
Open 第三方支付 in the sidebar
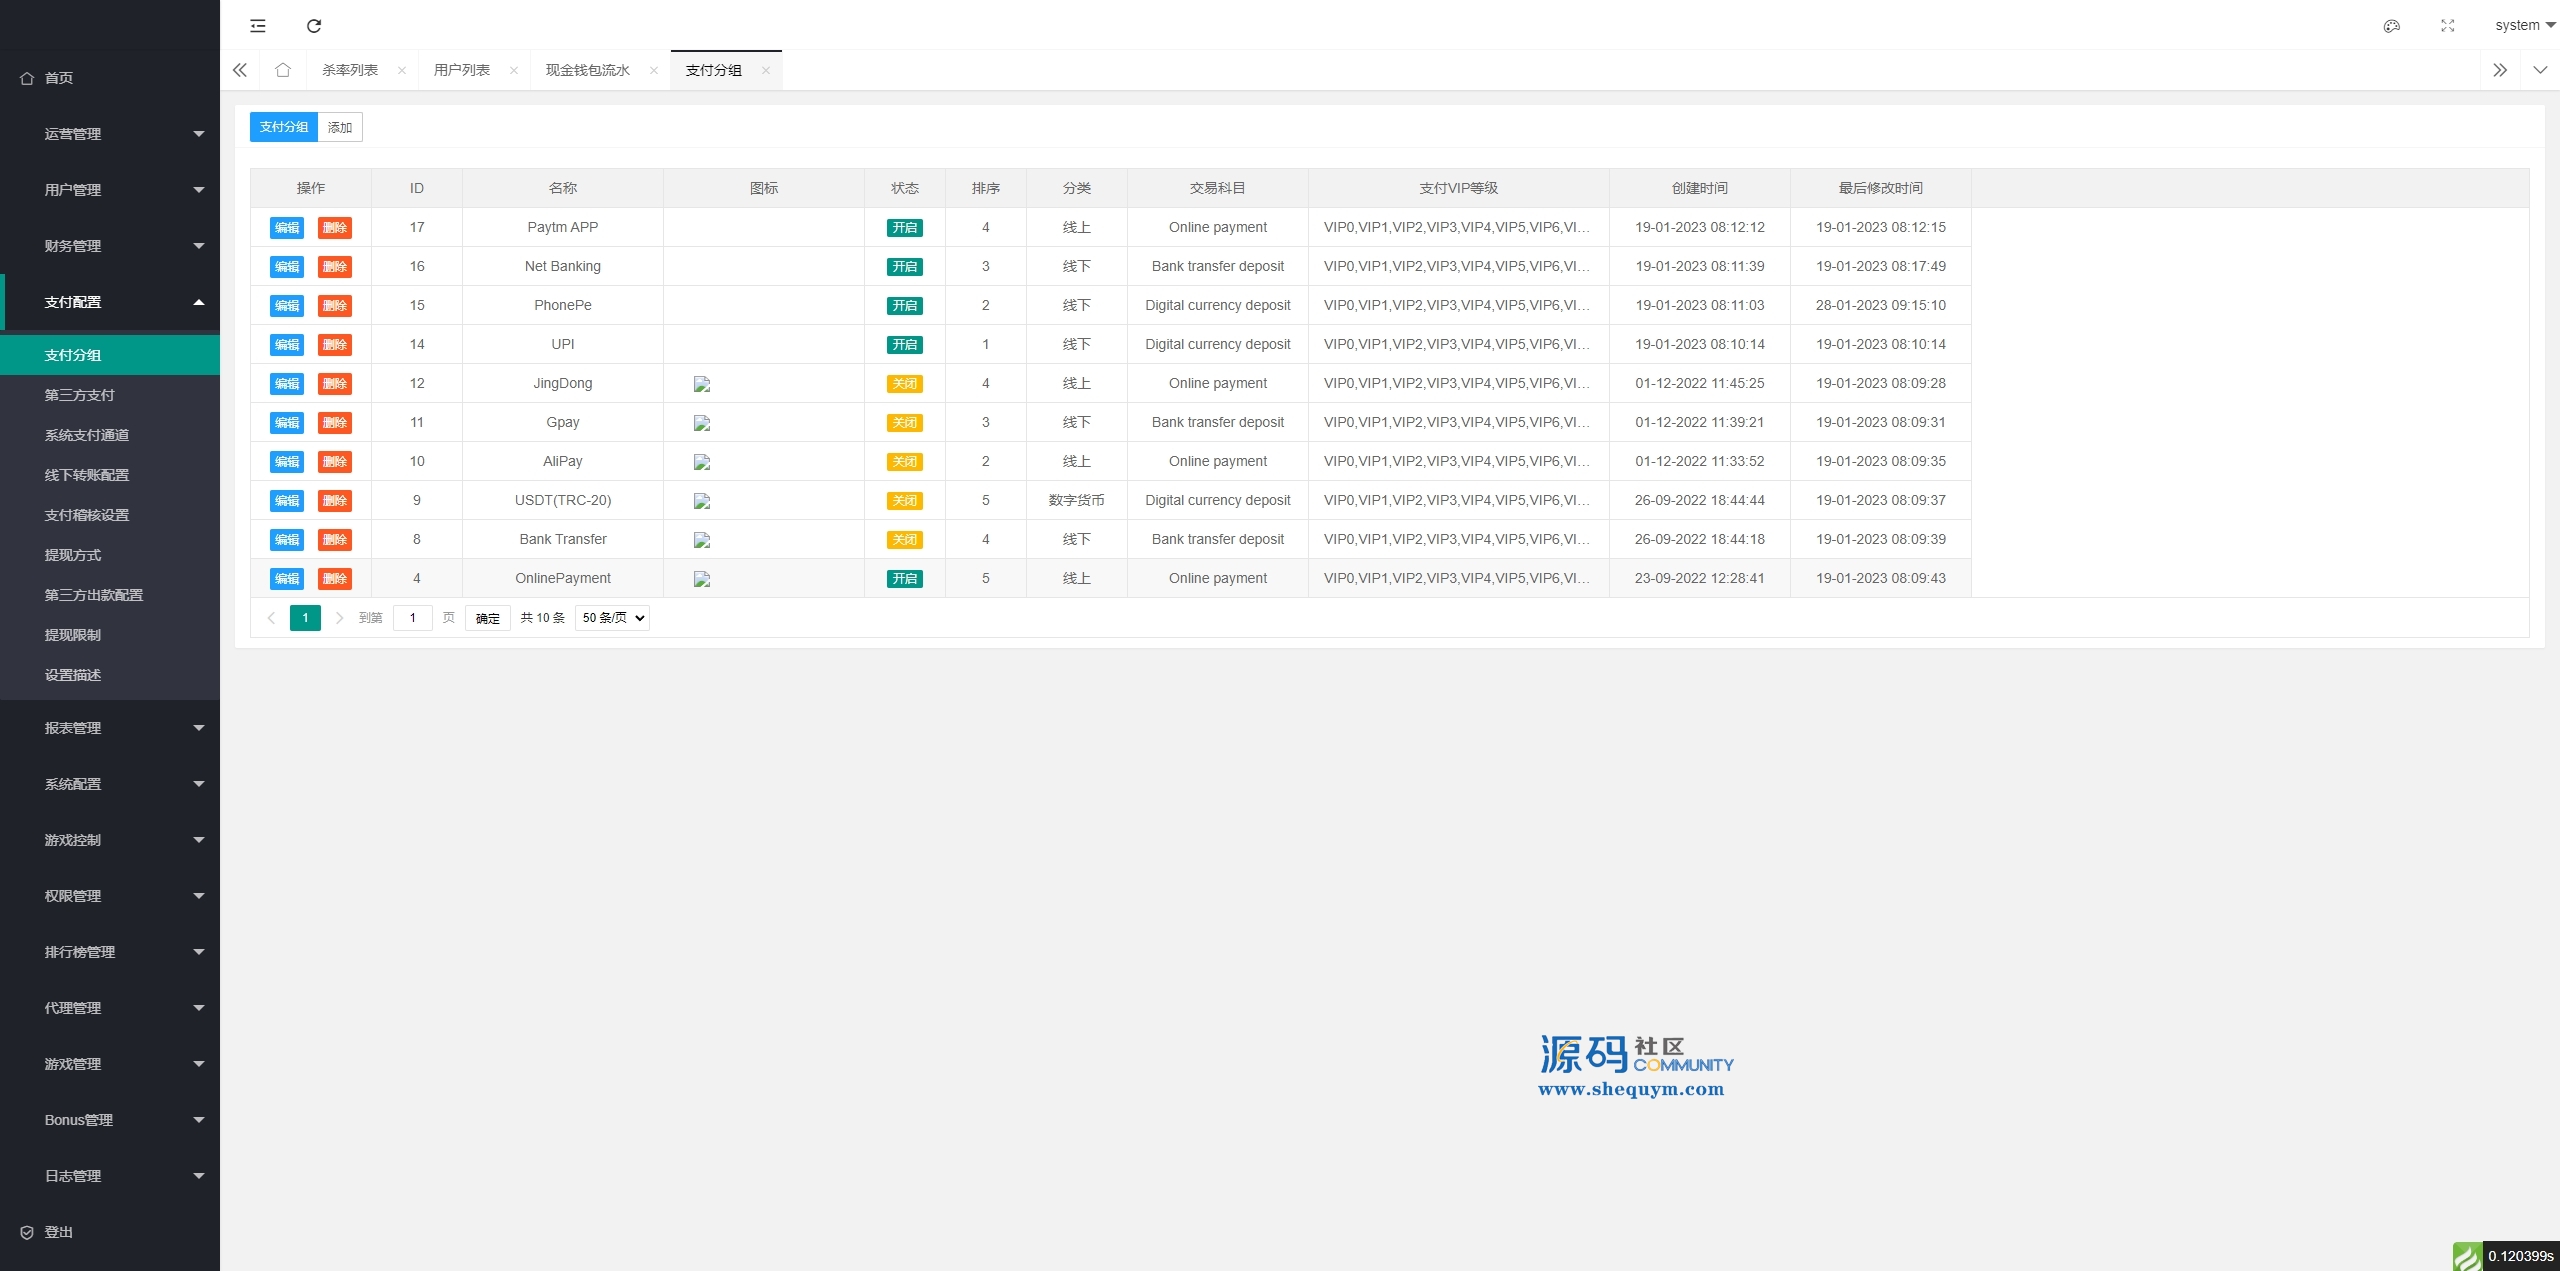80,395
